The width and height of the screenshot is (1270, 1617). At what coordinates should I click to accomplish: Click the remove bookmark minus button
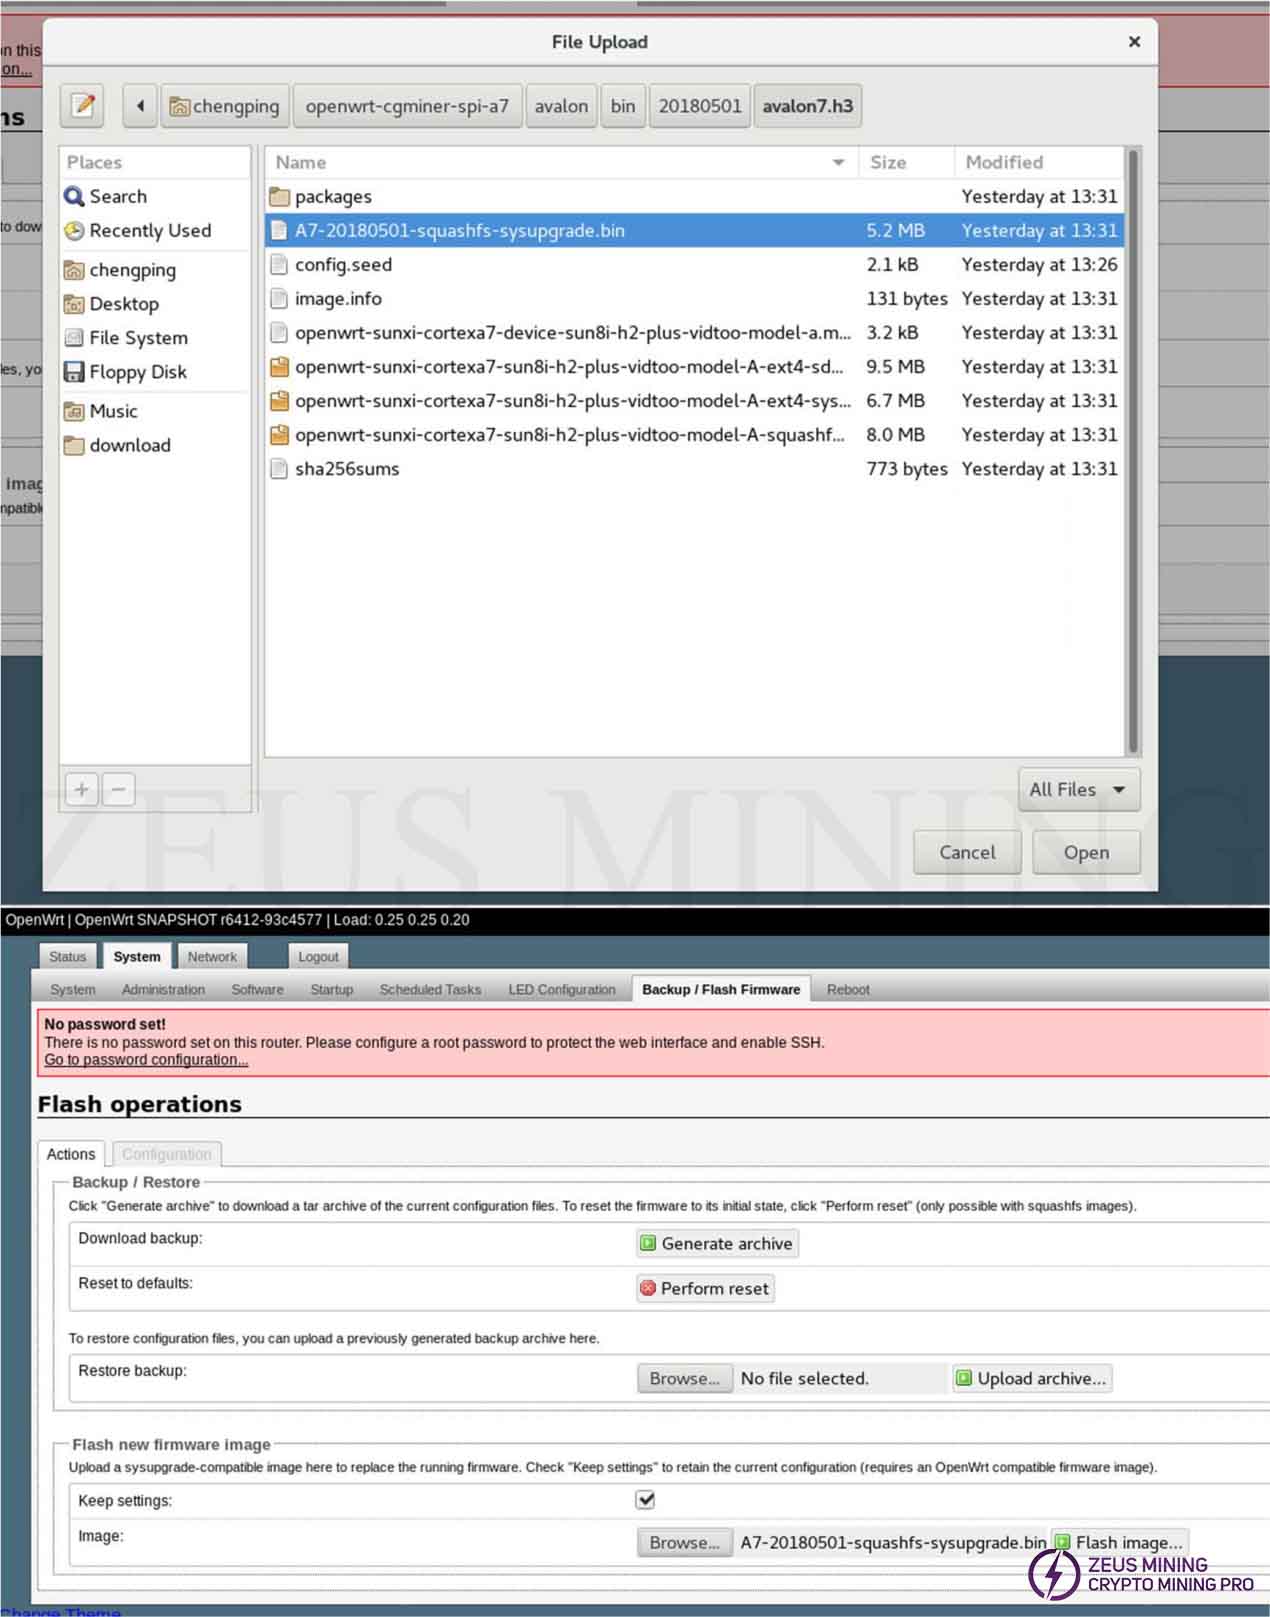coord(118,790)
